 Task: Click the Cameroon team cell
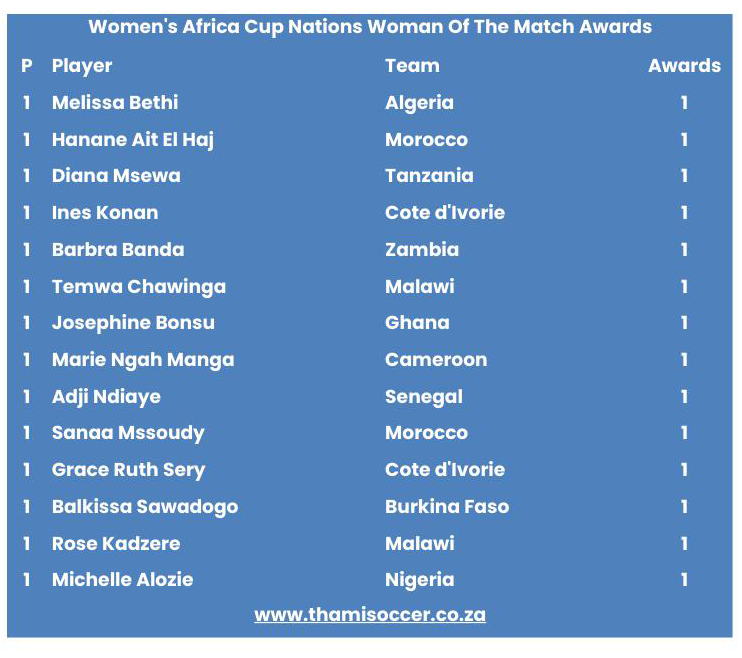[436, 360]
